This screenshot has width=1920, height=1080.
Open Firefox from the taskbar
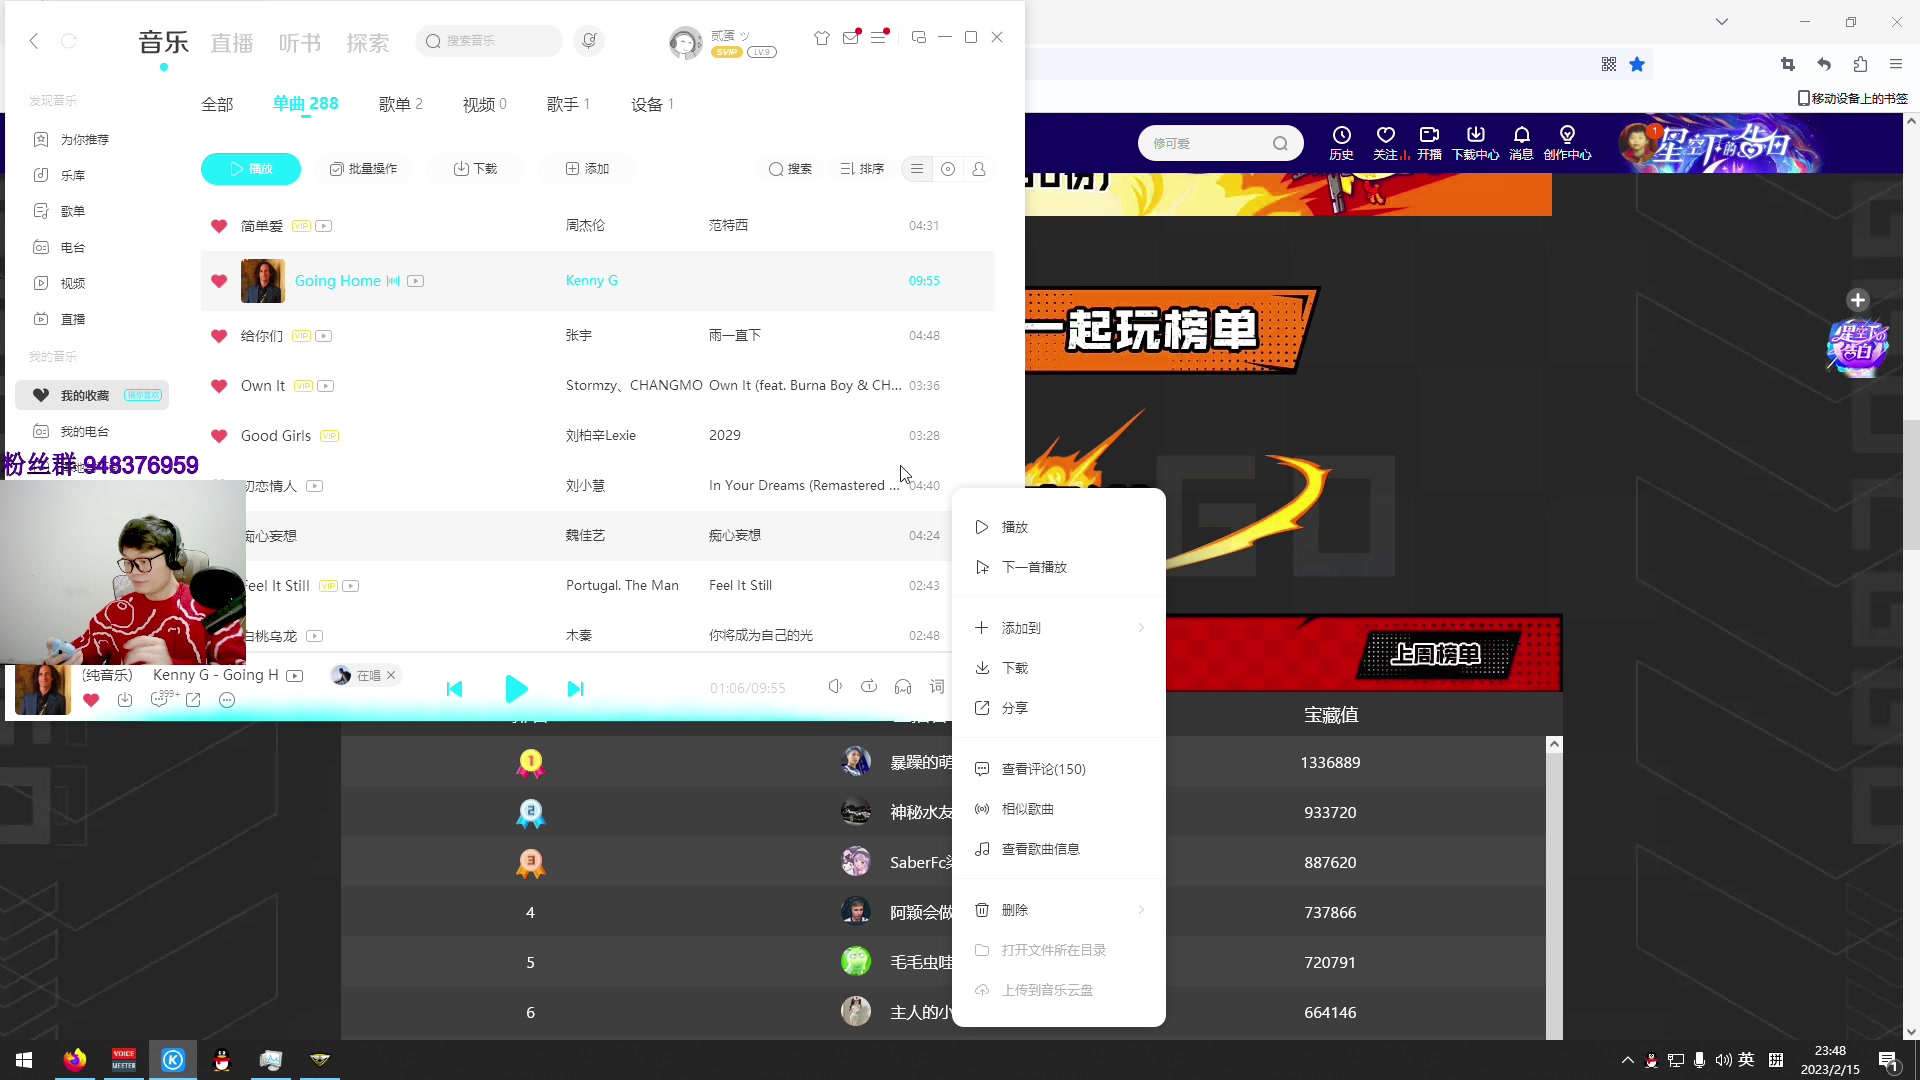pos(75,1060)
